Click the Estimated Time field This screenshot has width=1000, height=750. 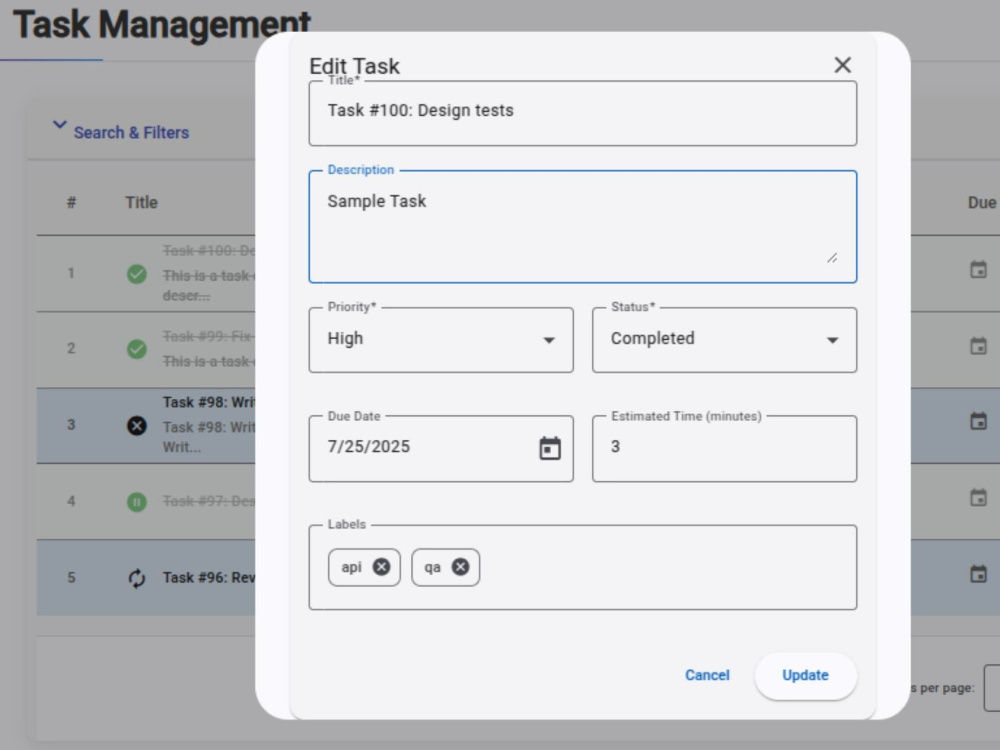(x=724, y=448)
